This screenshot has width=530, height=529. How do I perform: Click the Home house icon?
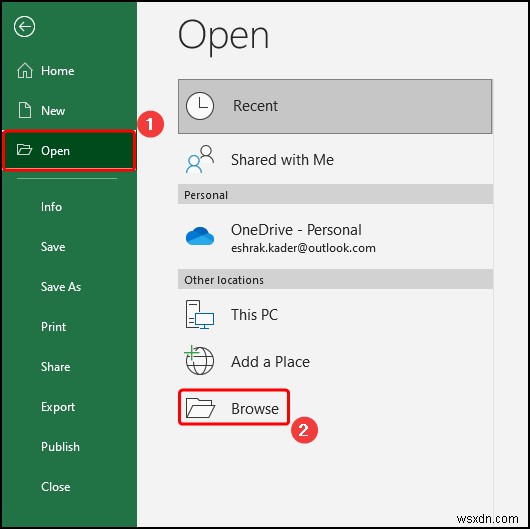point(25,71)
